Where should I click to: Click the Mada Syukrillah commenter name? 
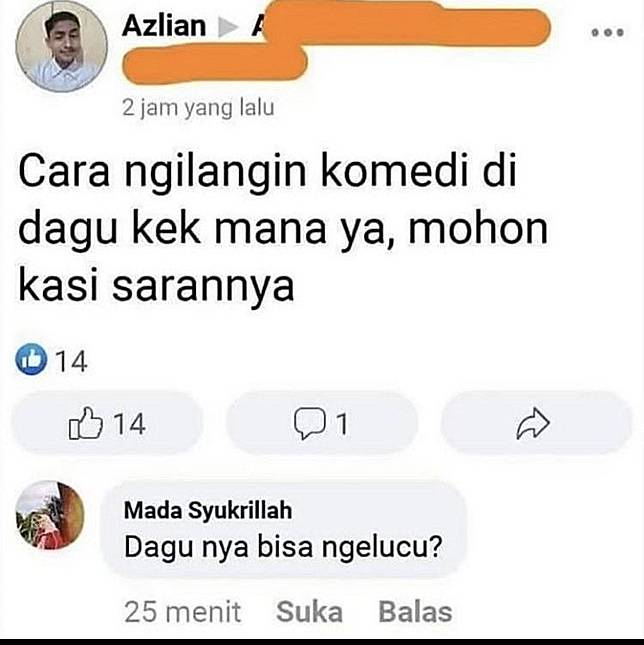tap(208, 510)
